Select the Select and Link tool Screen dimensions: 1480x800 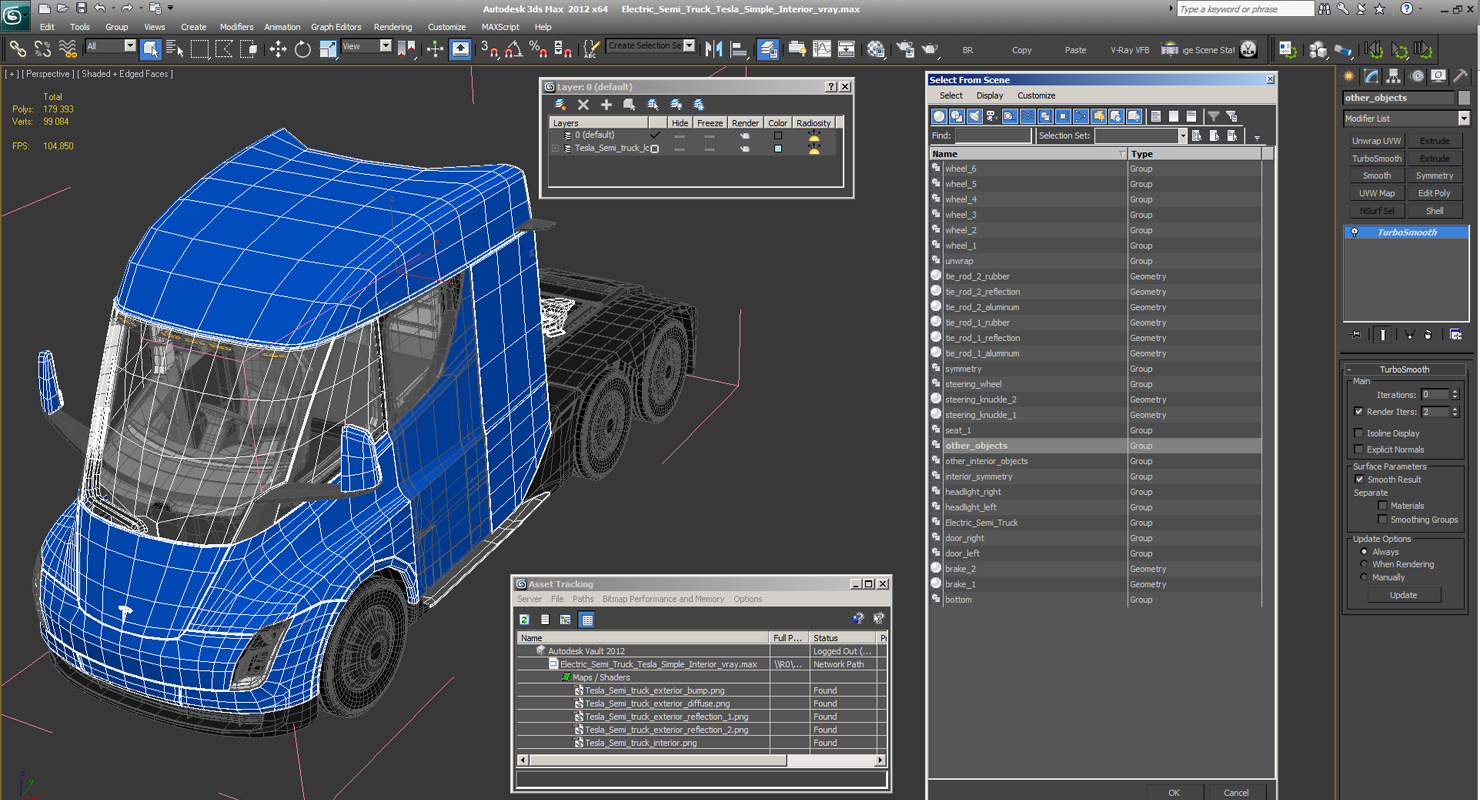pyautogui.click(x=18, y=48)
